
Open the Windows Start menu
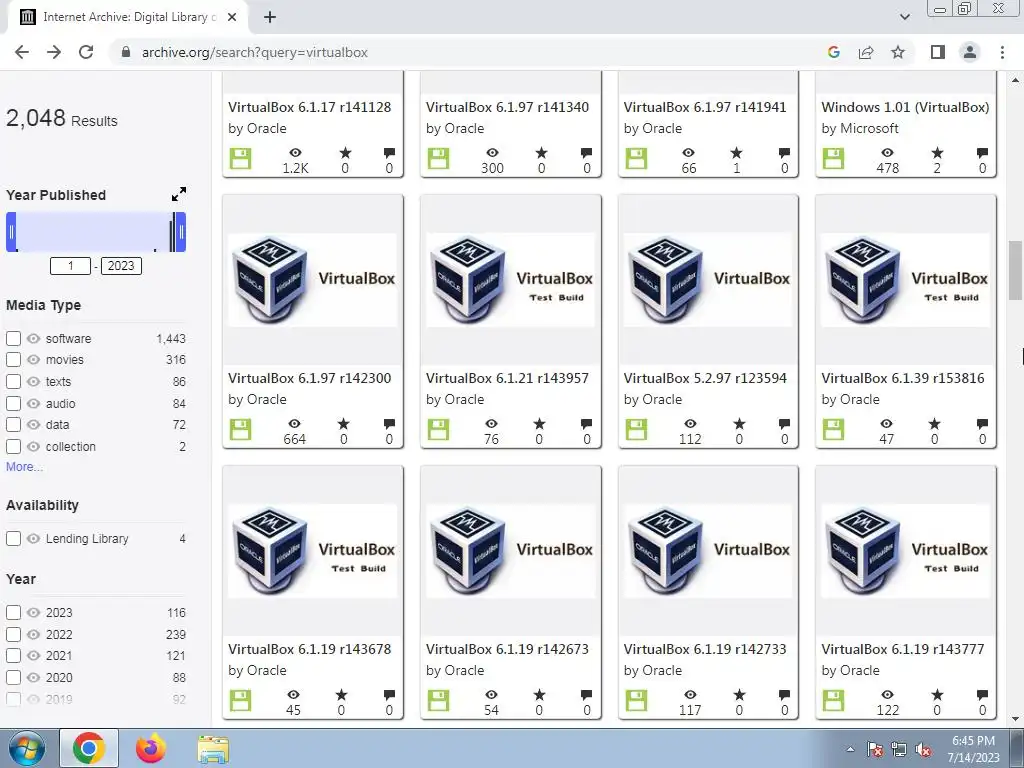(x=26, y=748)
